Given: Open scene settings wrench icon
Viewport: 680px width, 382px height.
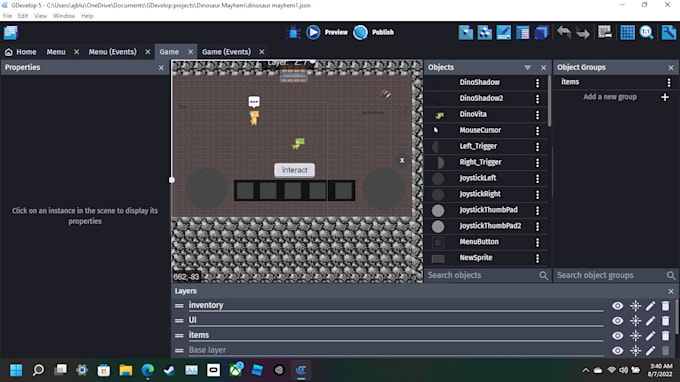Looking at the screenshot, I should click(668, 33).
